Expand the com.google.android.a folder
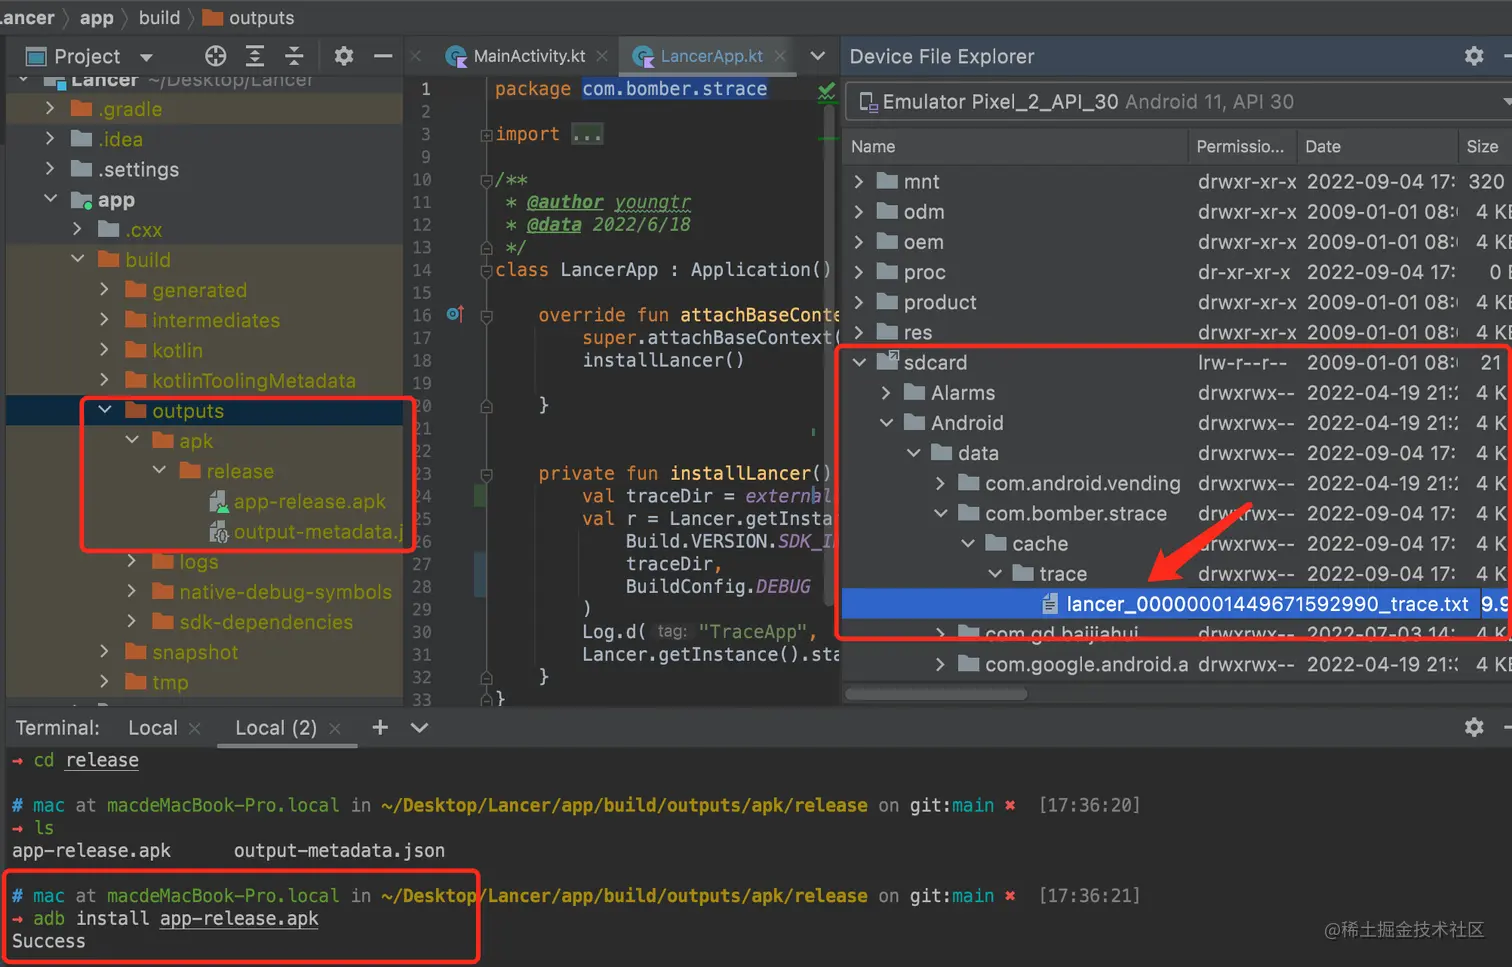The width and height of the screenshot is (1512, 967). [941, 664]
